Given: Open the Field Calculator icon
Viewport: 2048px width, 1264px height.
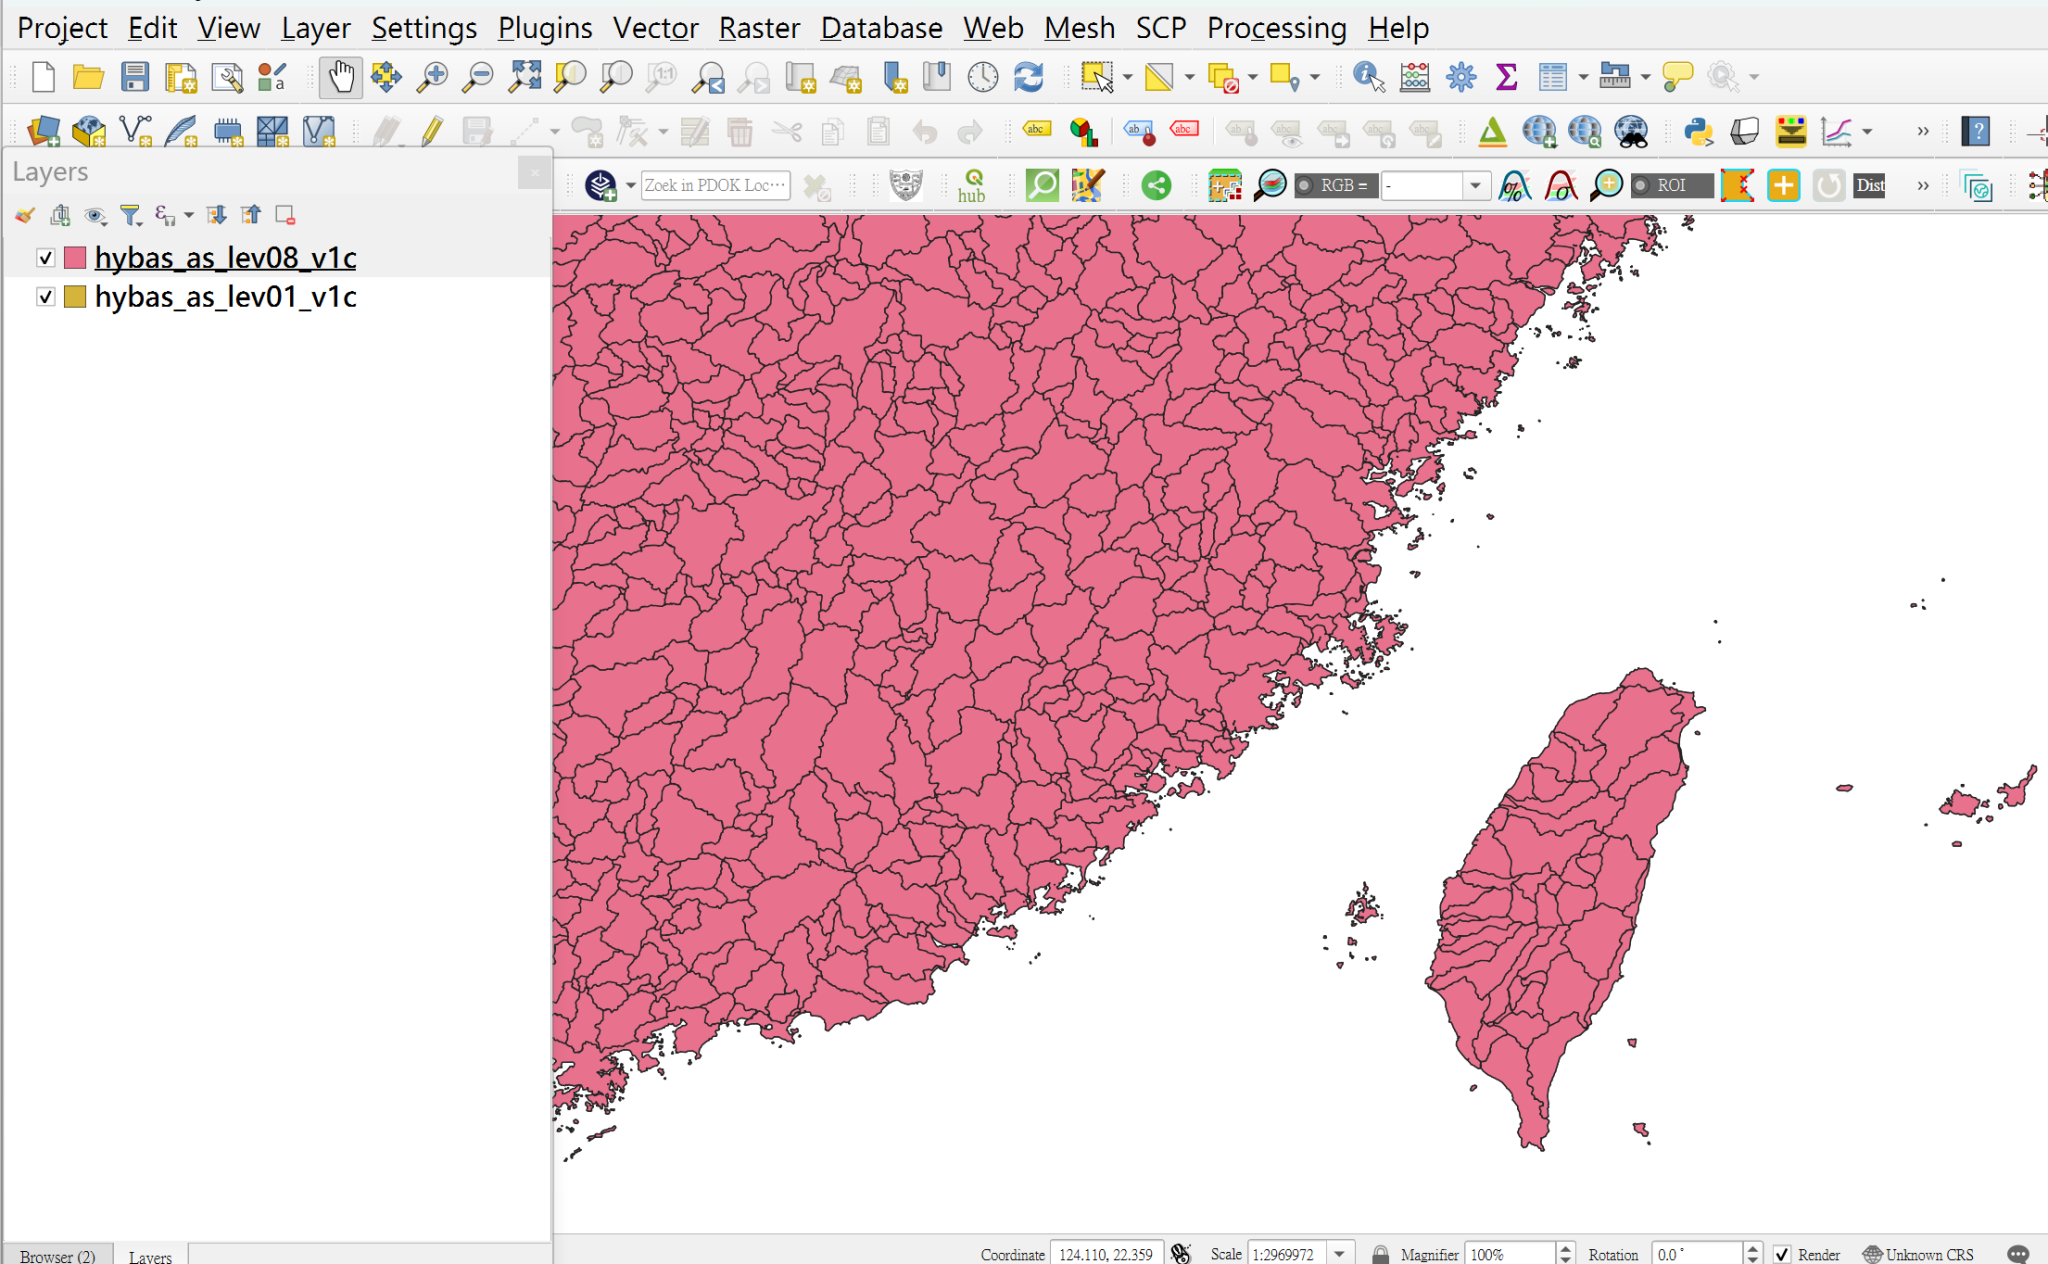Looking at the screenshot, I should [1415, 77].
